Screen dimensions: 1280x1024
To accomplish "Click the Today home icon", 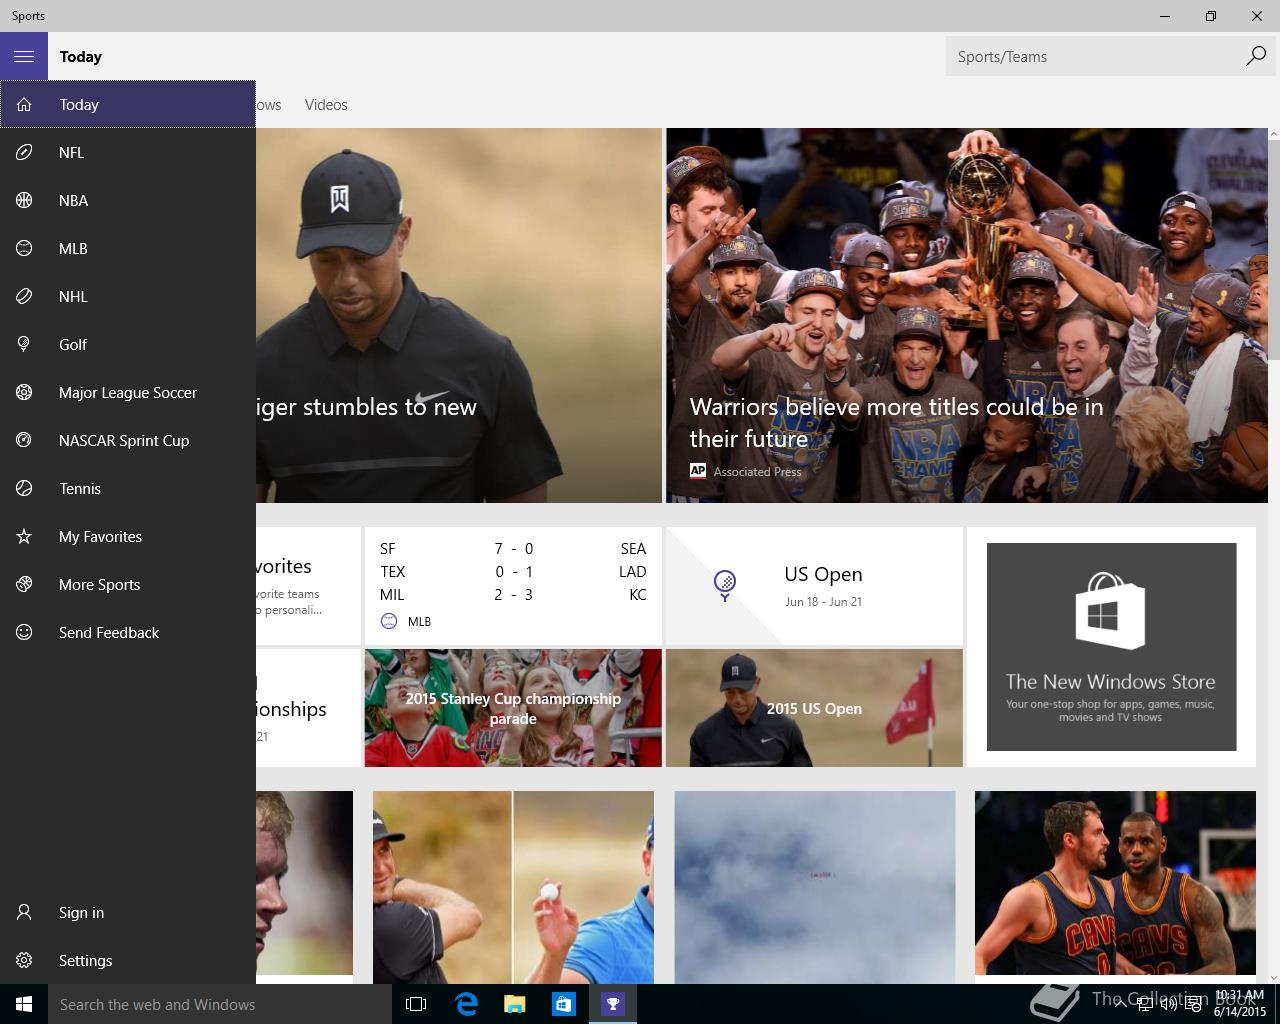I will pyautogui.click(x=24, y=104).
